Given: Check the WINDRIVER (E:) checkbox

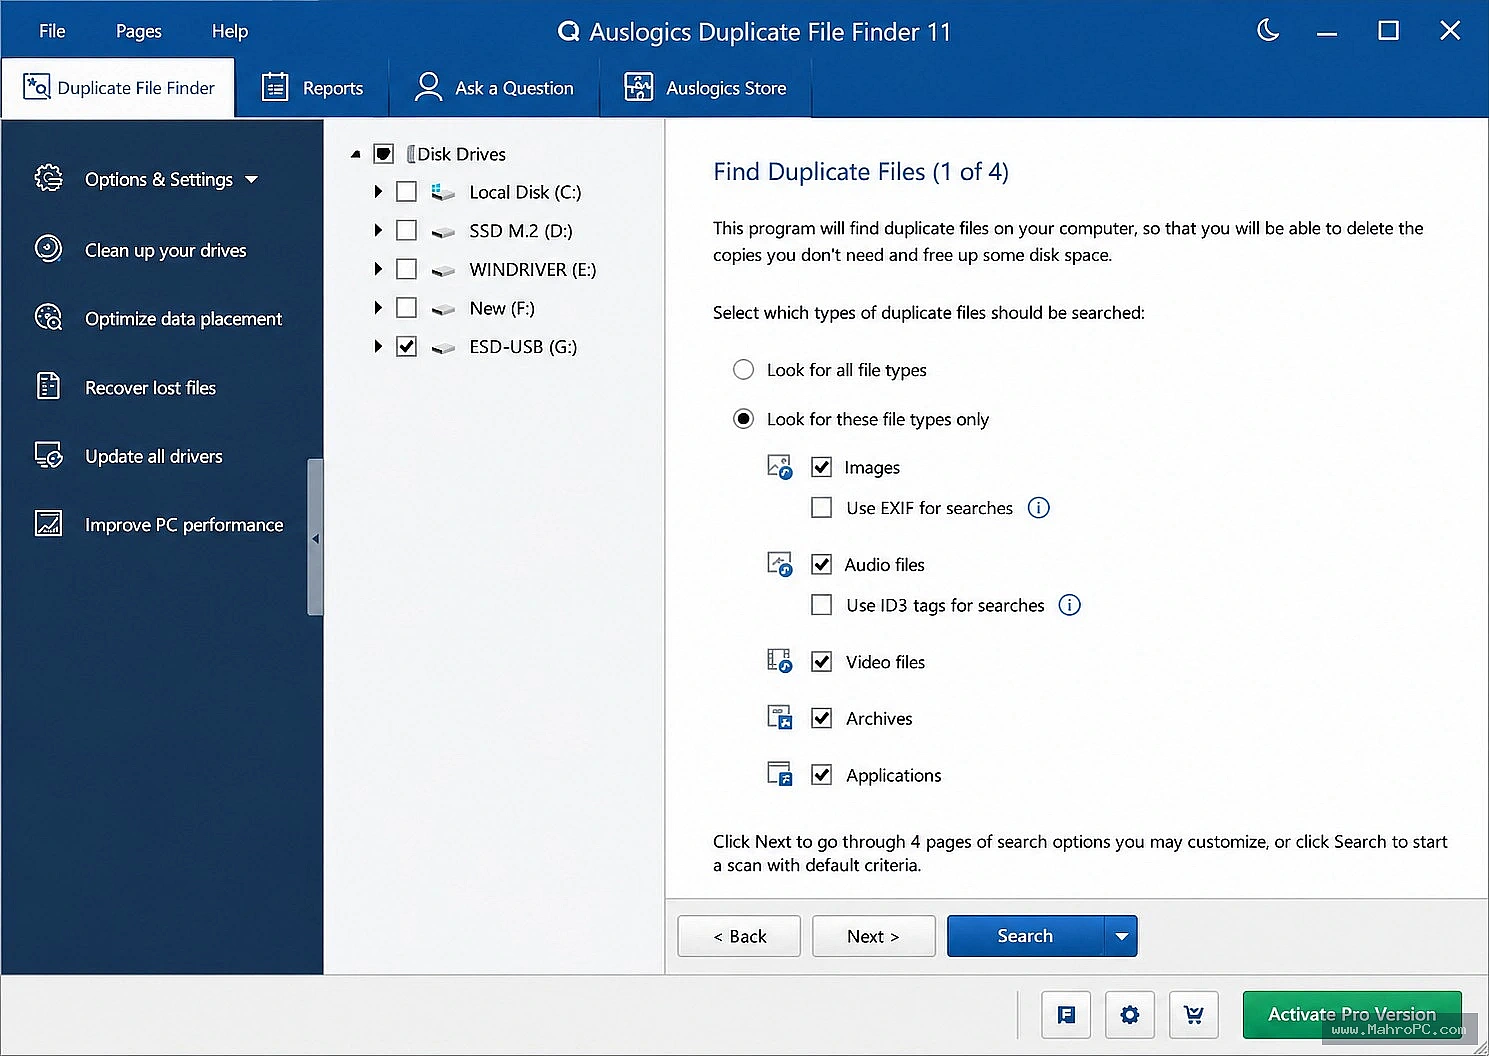Looking at the screenshot, I should click(x=406, y=269).
